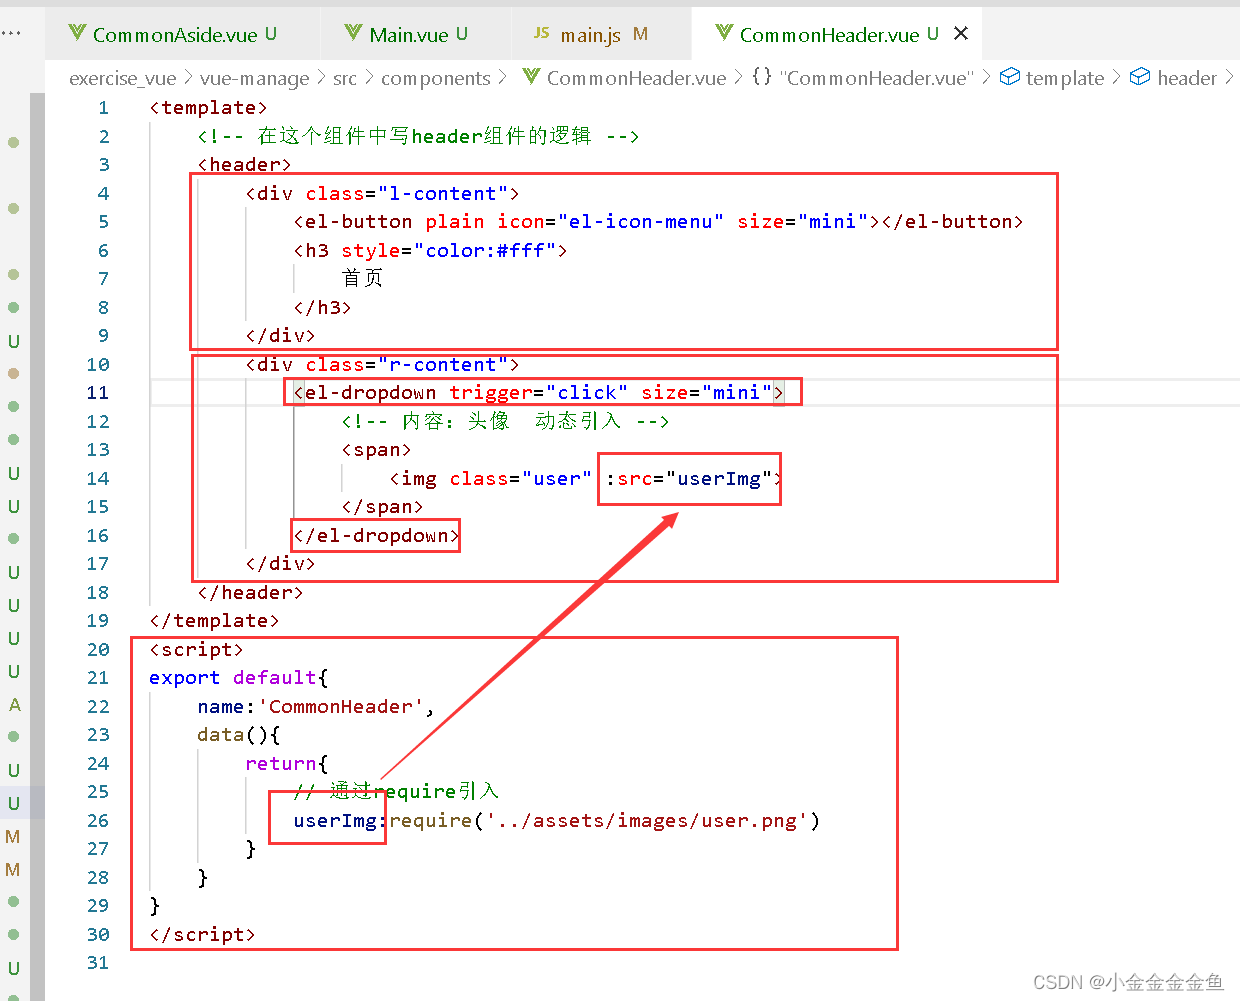The image size is (1240, 1001).
Task: Click the 内容 comment on line 12
Action: (505, 422)
